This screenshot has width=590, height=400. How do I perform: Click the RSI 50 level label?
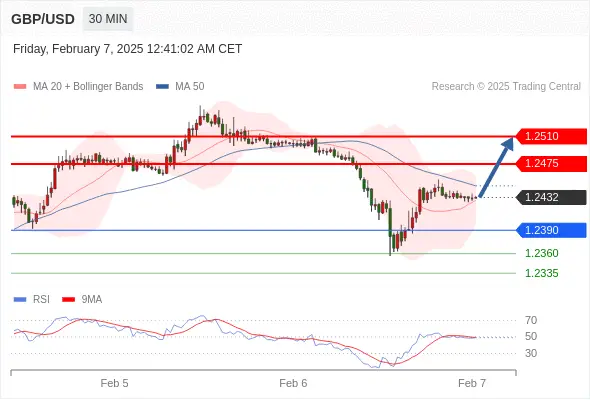531,336
